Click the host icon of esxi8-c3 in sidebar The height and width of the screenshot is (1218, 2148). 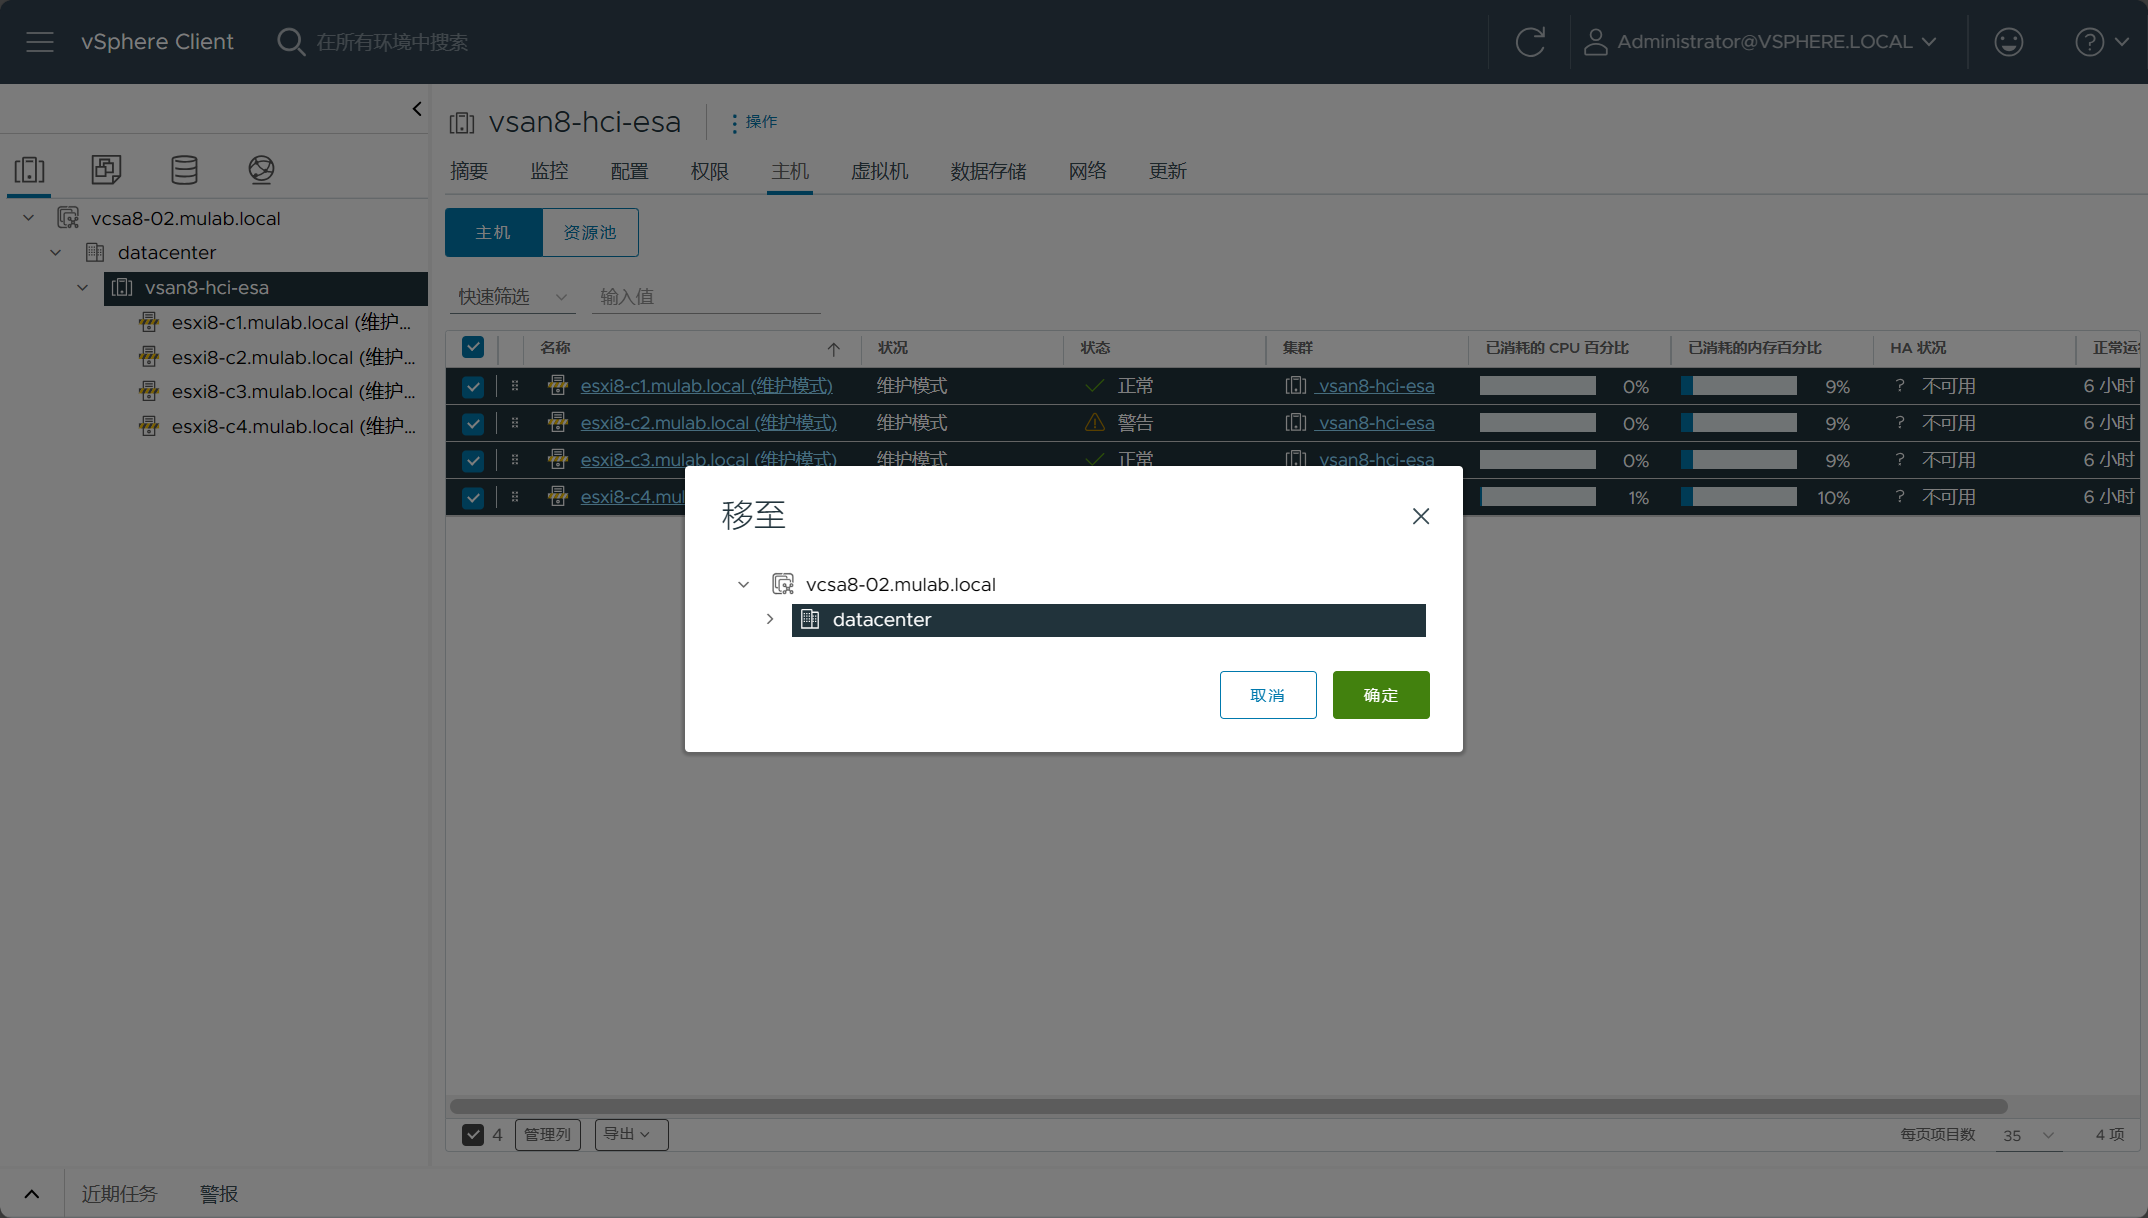pyautogui.click(x=149, y=391)
